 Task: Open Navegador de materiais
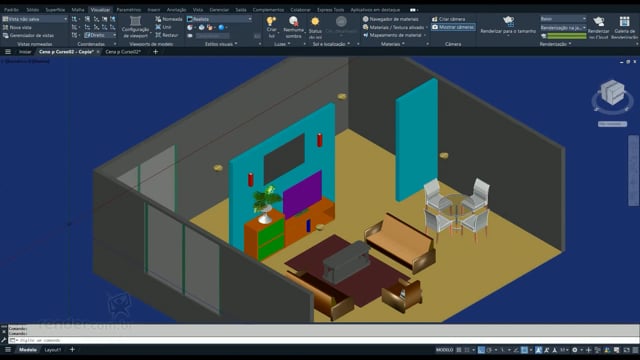point(390,19)
